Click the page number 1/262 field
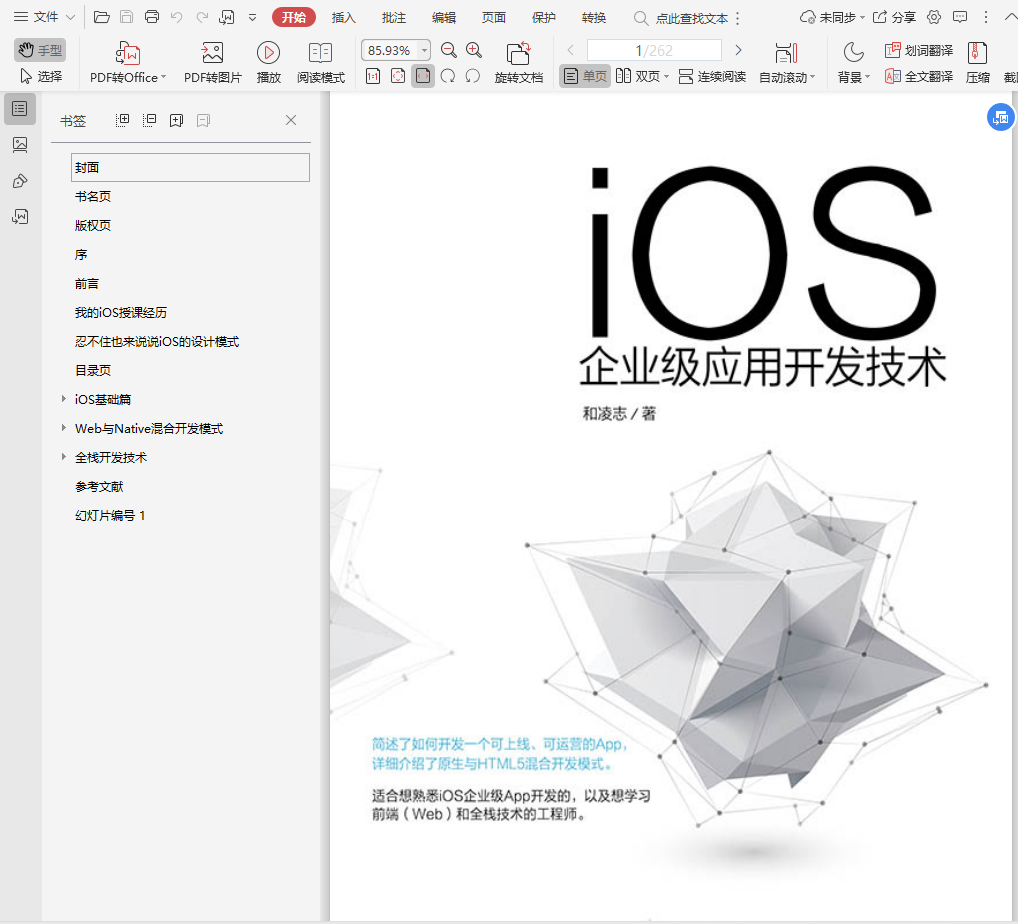 point(654,50)
